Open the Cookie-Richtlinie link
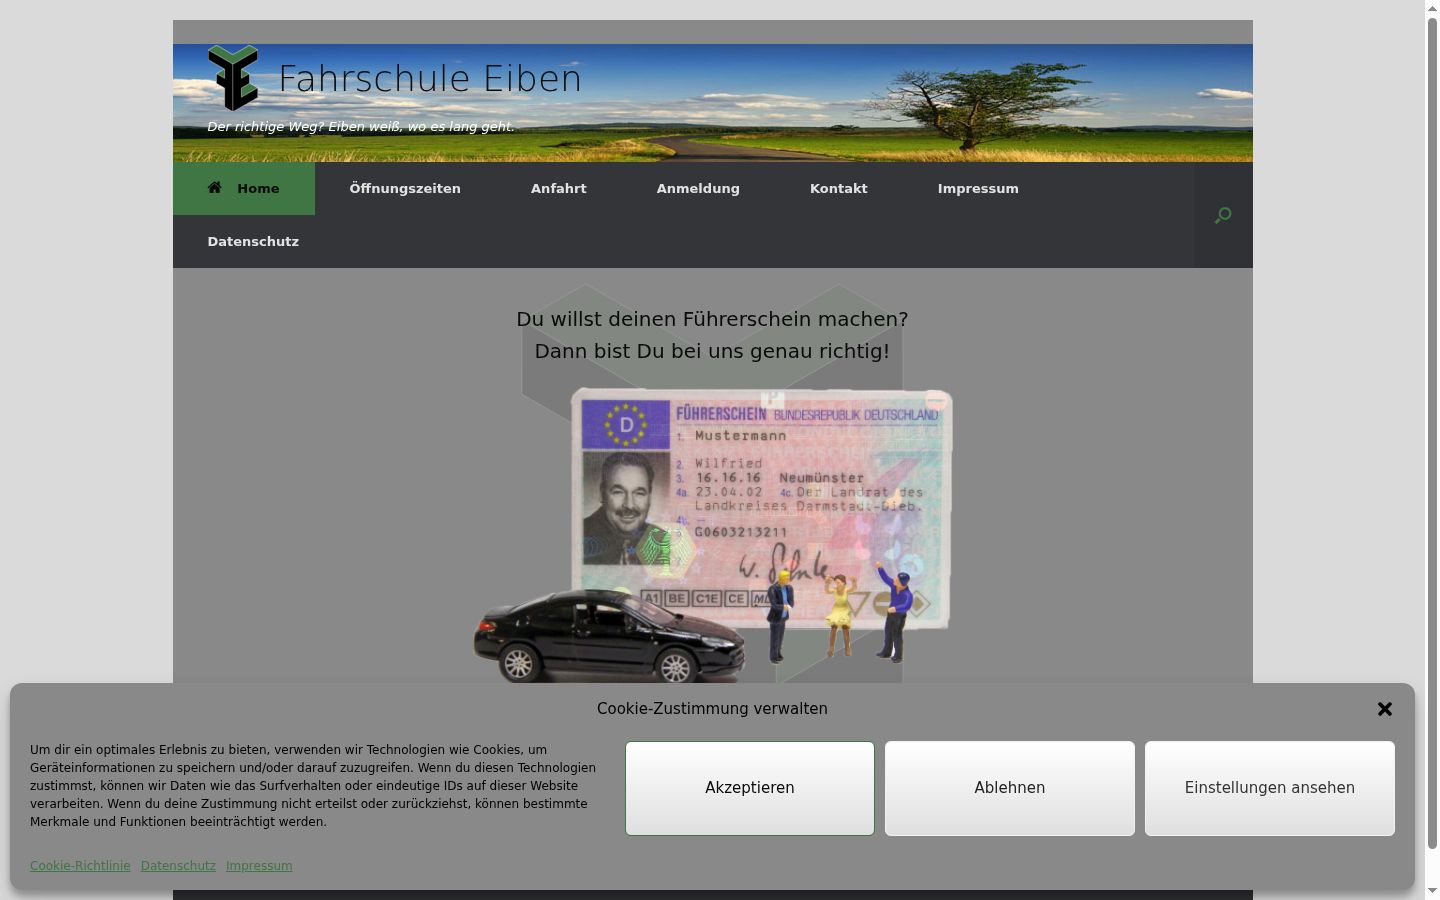 click(x=80, y=866)
